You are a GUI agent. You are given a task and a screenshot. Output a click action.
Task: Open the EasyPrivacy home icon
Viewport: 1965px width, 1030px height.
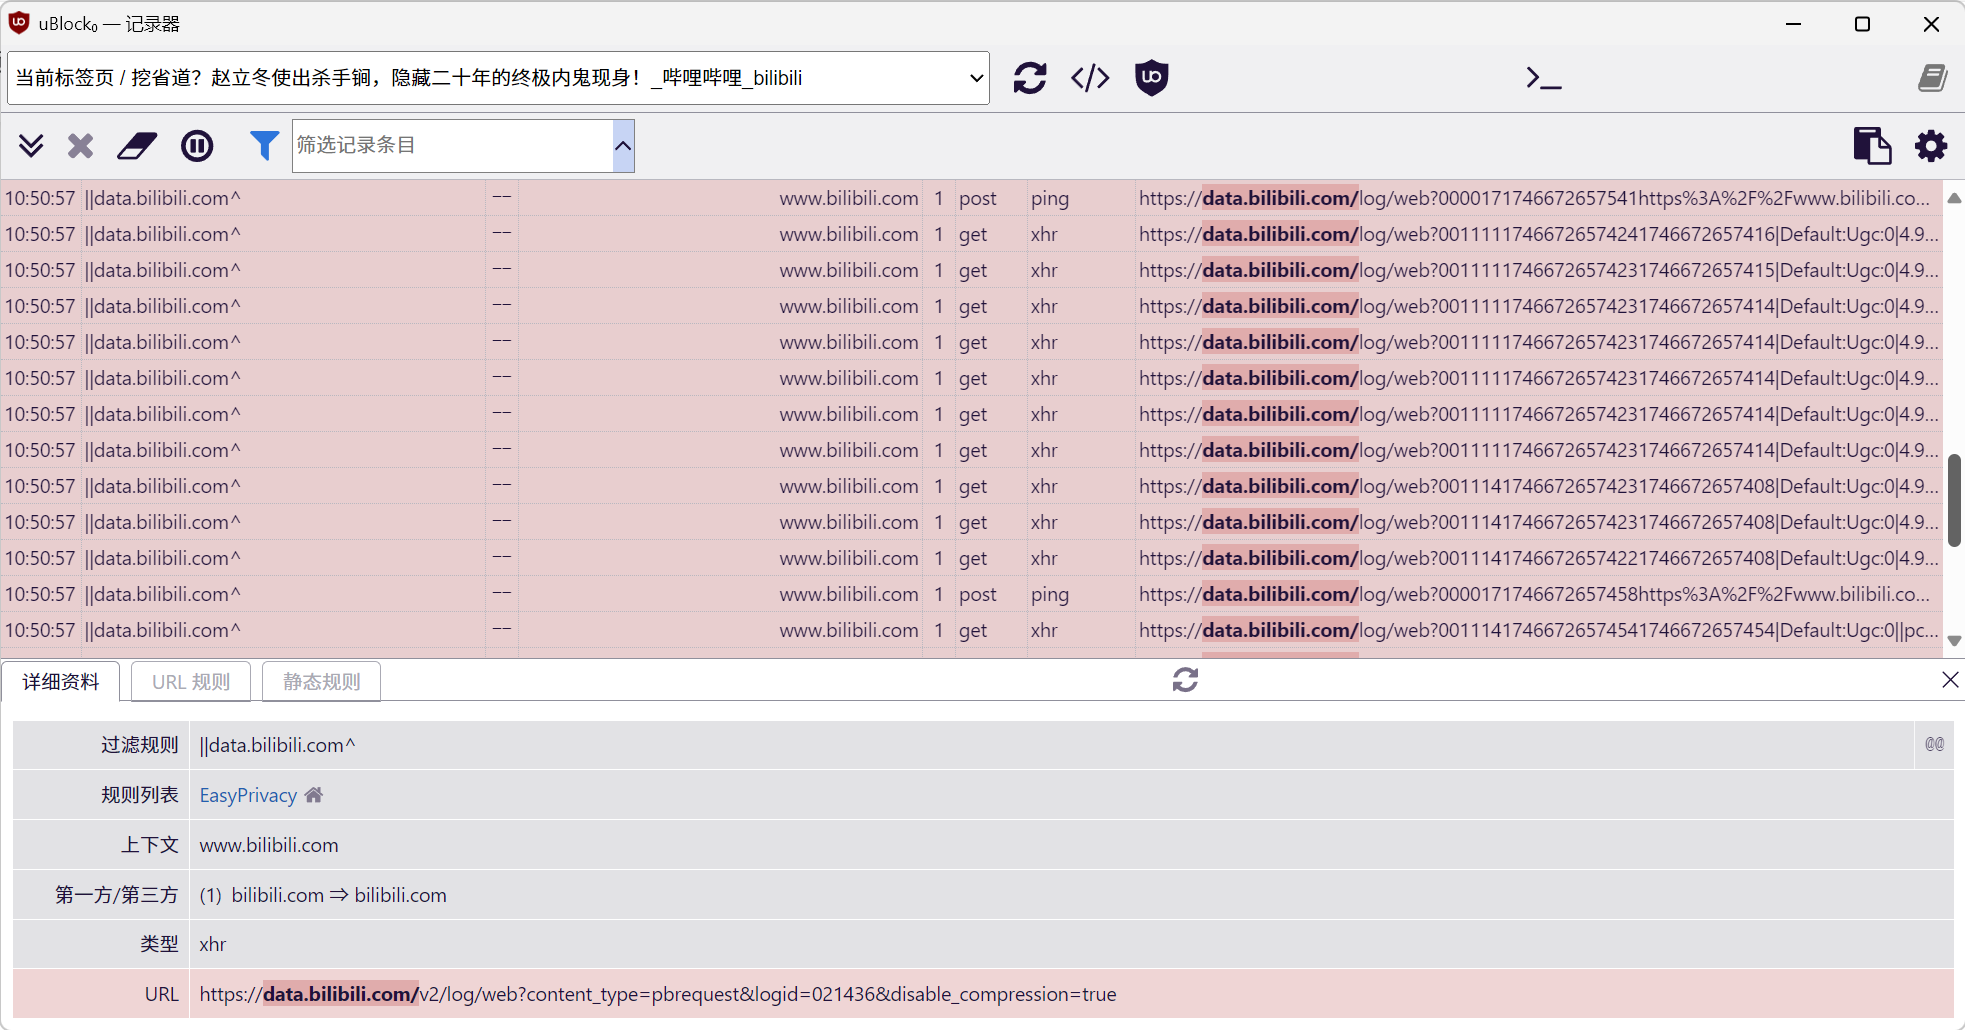pyautogui.click(x=314, y=795)
